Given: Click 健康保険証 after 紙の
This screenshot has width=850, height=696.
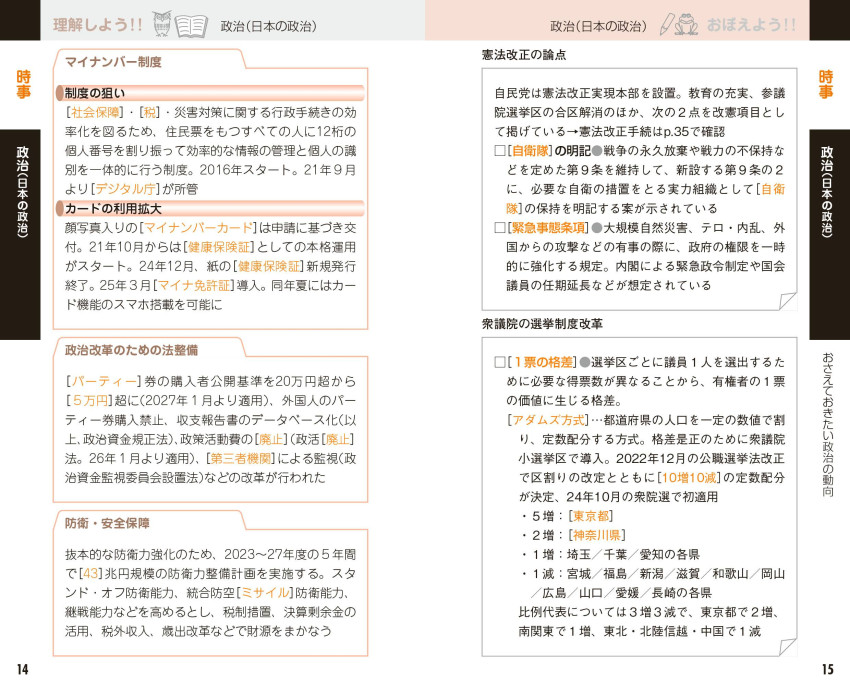Looking at the screenshot, I should pos(269,266).
